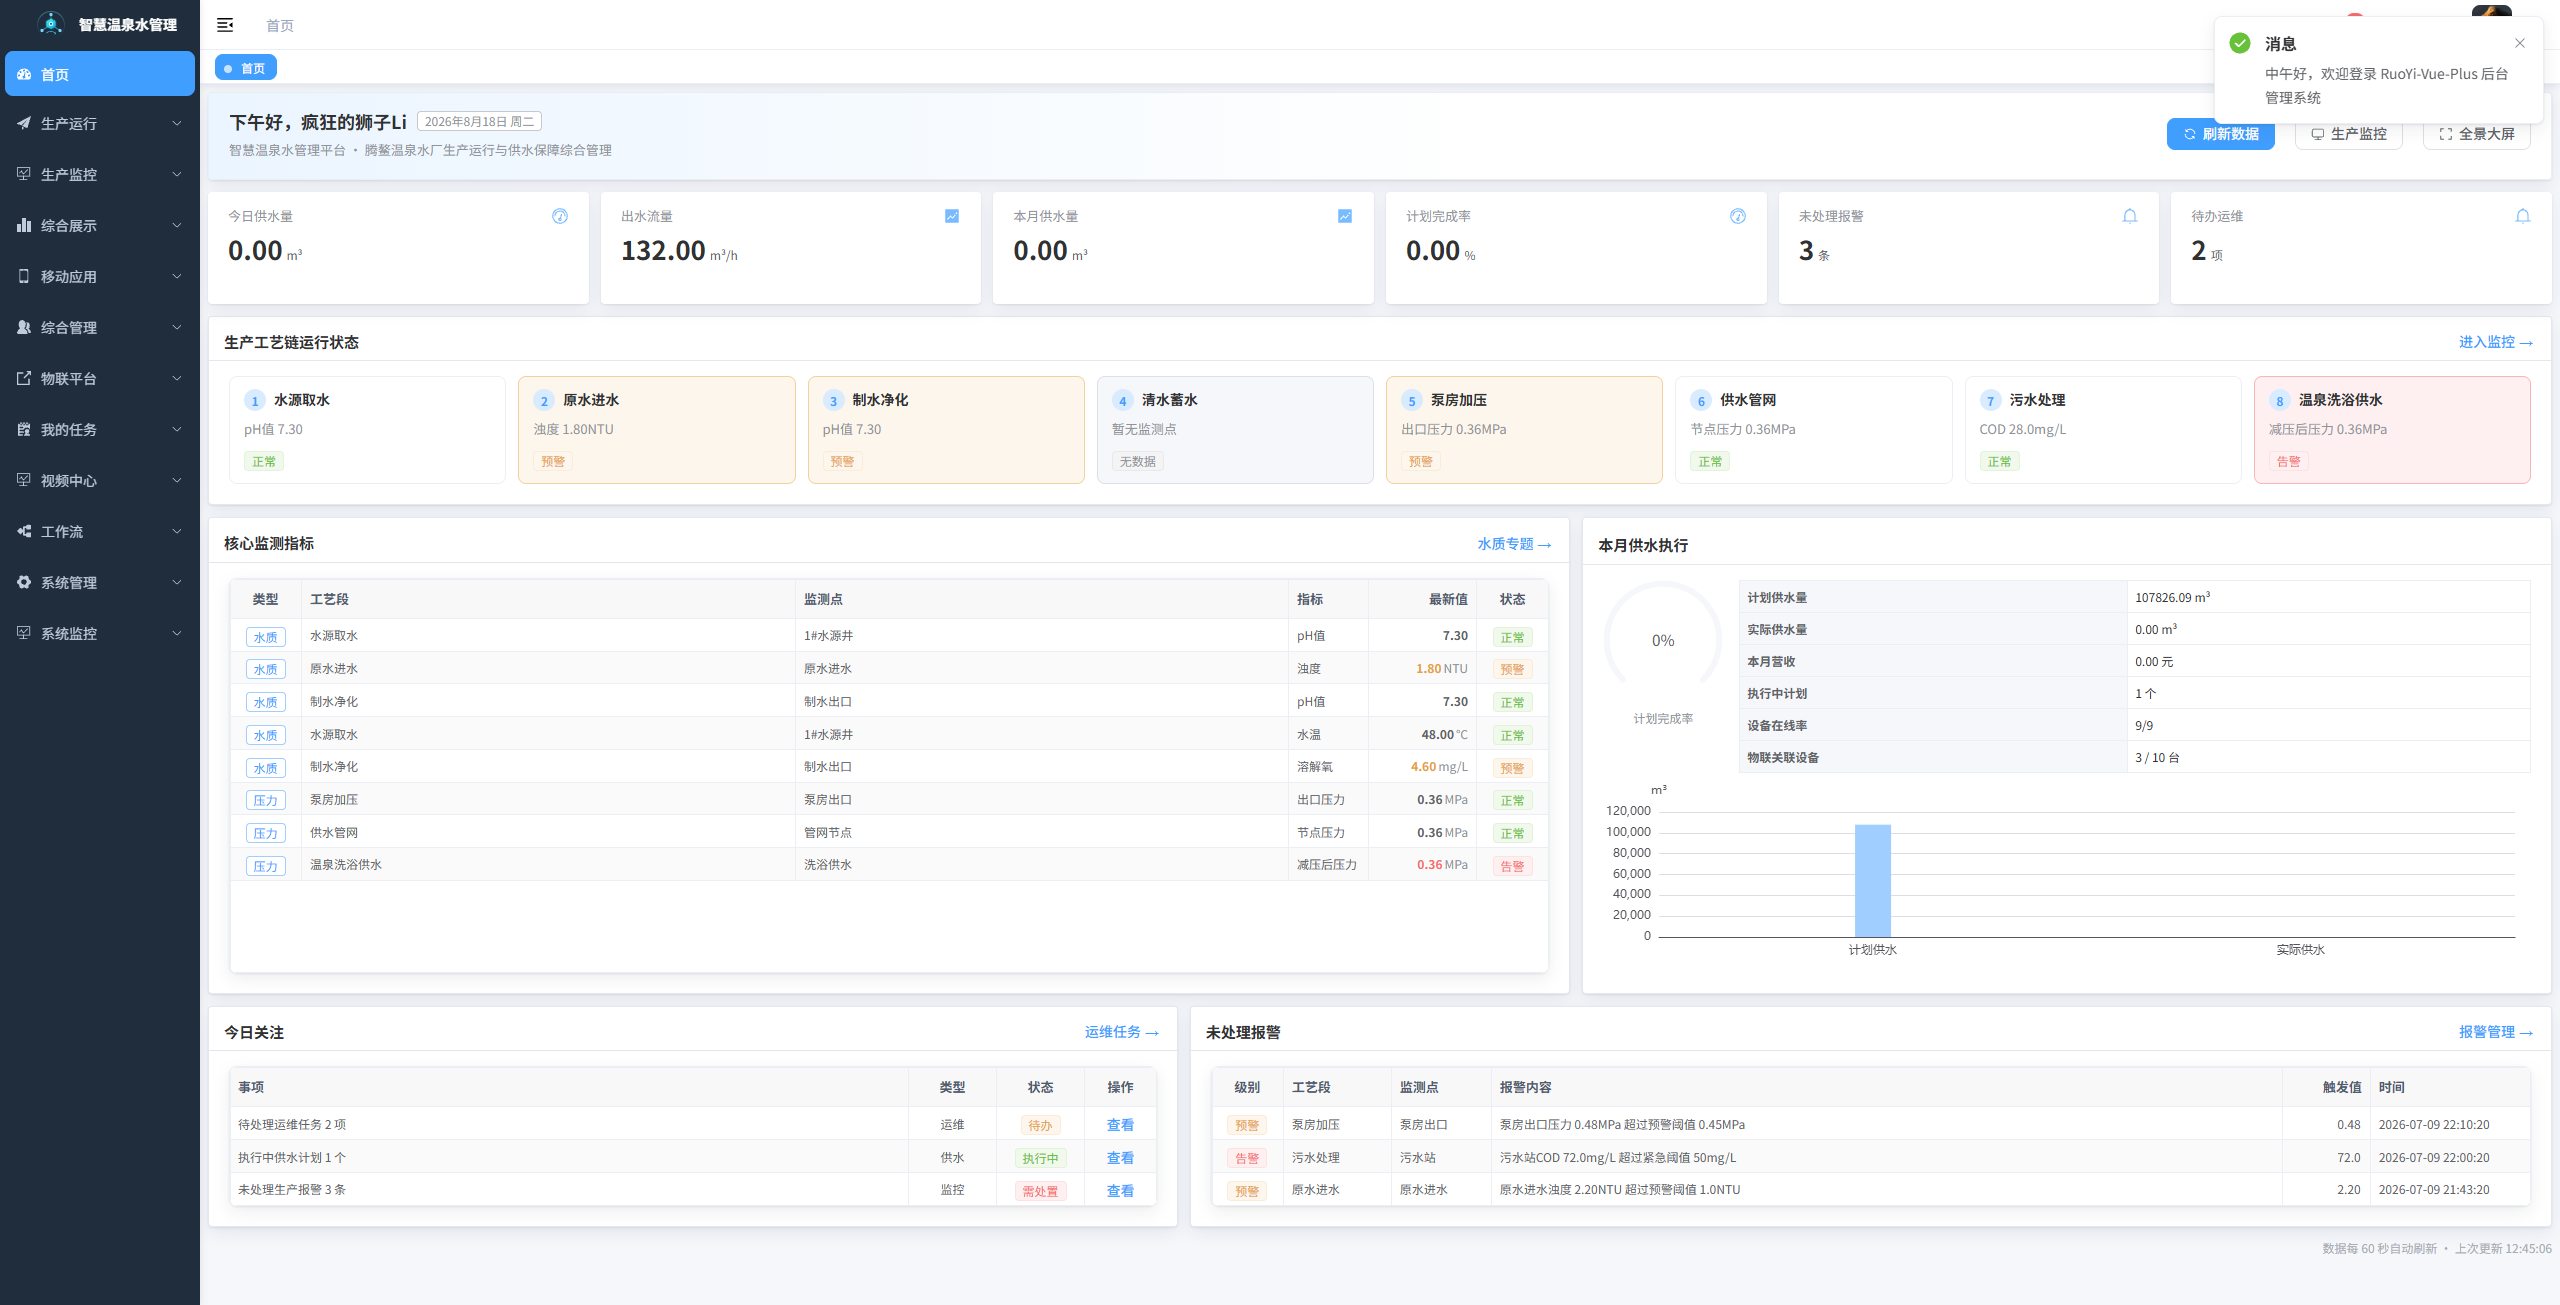Expand 生产运行 sidebar menu
The image size is (2560, 1305).
pos(100,124)
